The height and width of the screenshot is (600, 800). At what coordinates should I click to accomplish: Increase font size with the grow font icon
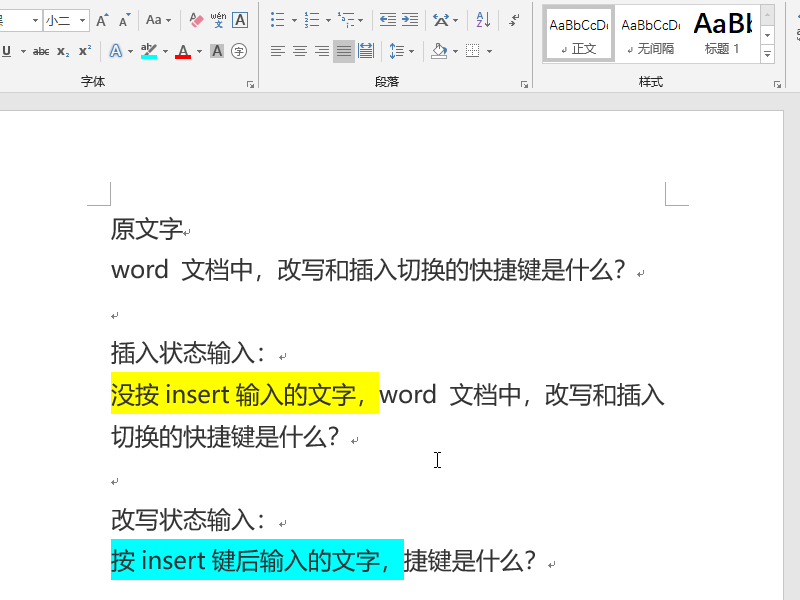[102, 20]
